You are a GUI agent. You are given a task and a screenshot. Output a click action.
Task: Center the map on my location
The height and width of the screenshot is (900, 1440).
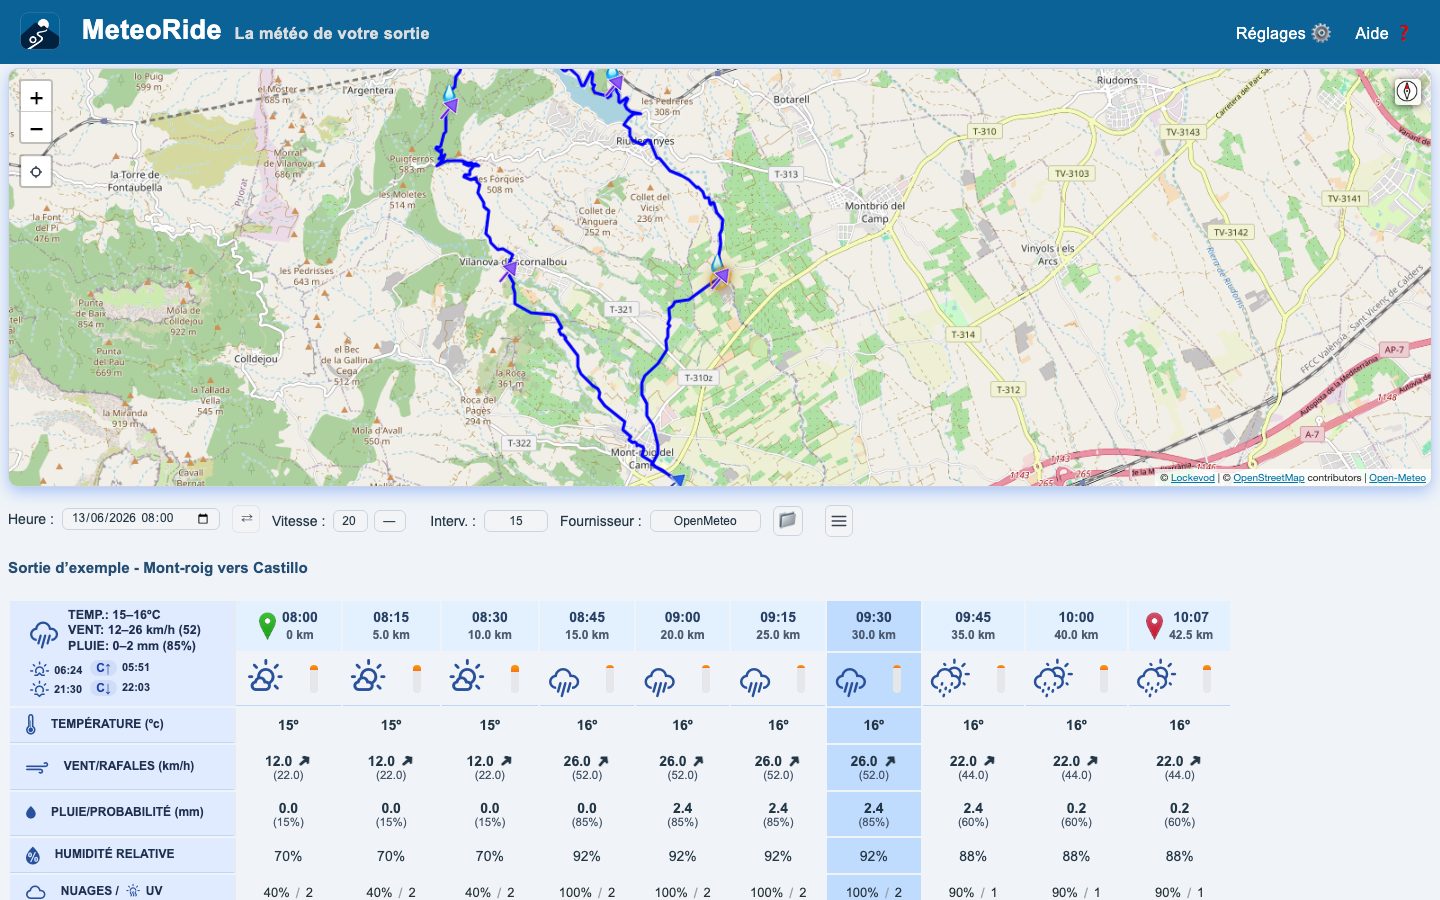click(36, 172)
